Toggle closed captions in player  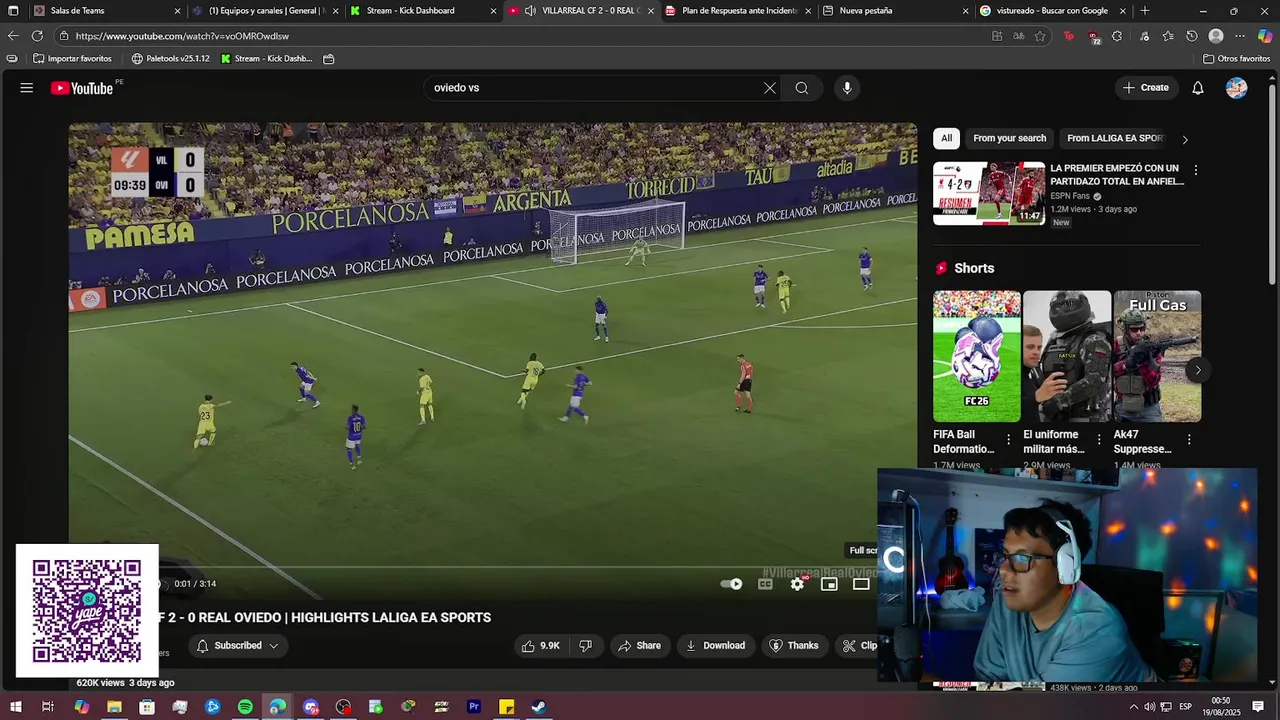click(765, 584)
